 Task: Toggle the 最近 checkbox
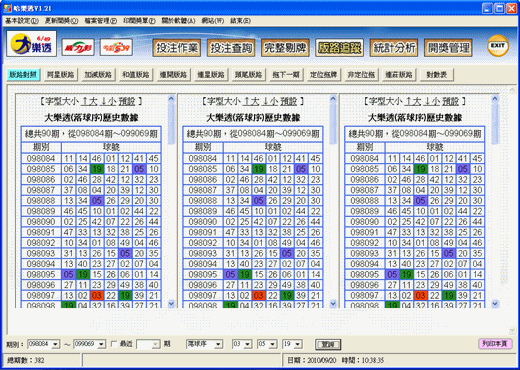[x=114, y=344]
